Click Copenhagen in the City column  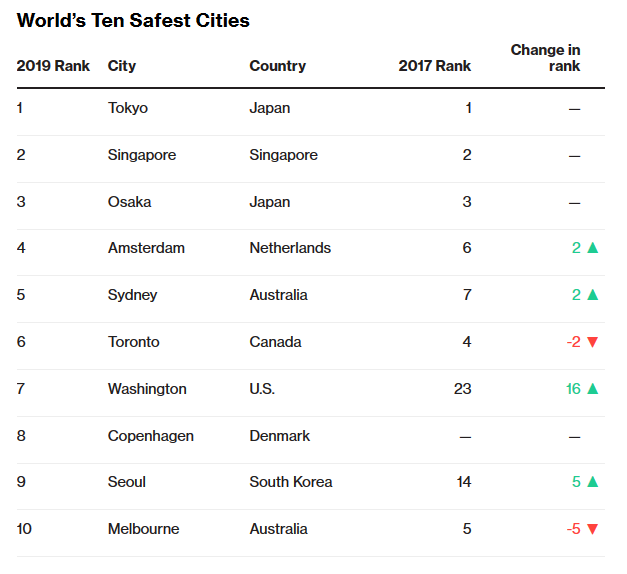[151, 436]
